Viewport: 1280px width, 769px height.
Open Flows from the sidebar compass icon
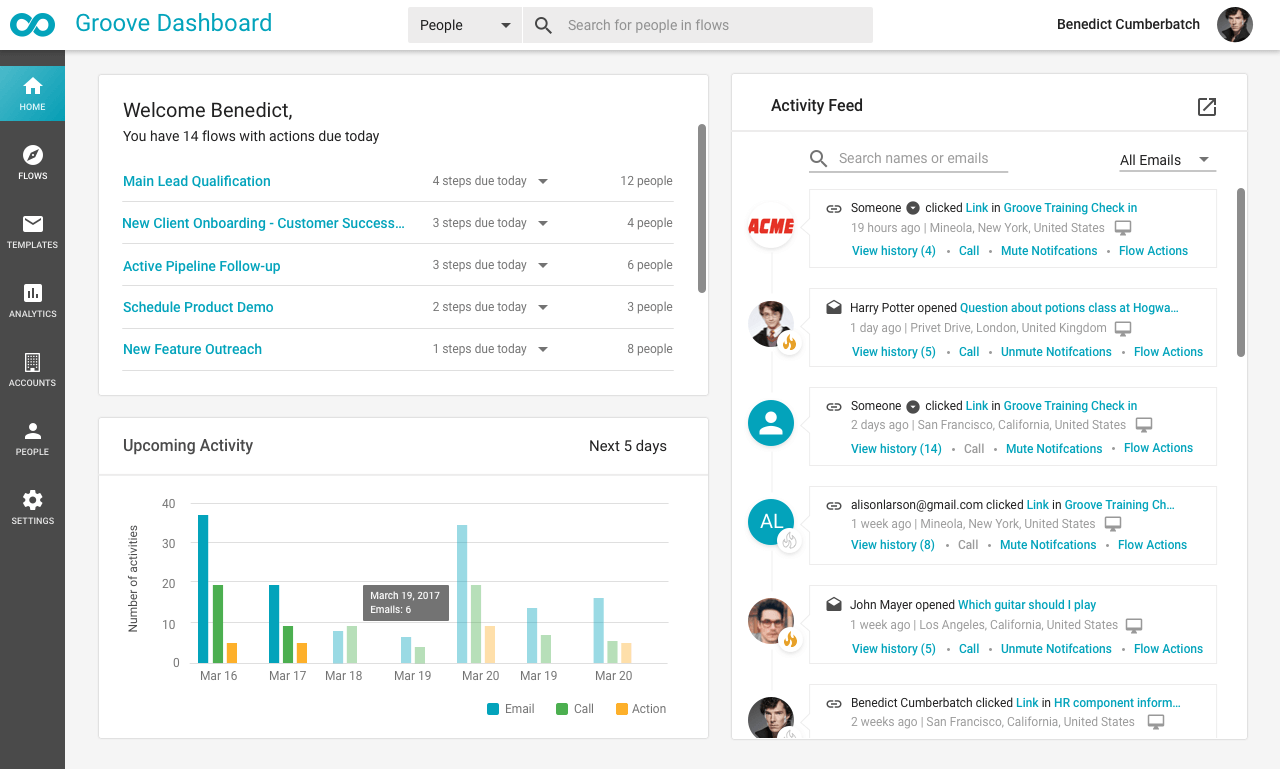[x=32, y=162]
